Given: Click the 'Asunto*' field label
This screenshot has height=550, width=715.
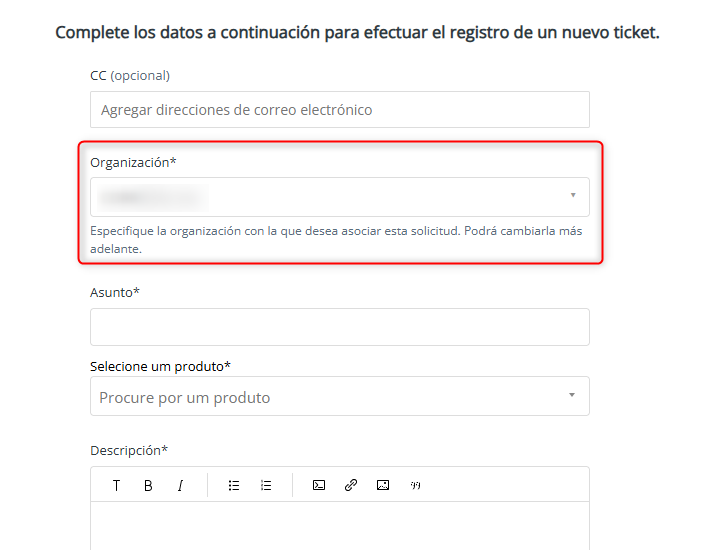Looking at the screenshot, I should pos(115,292).
